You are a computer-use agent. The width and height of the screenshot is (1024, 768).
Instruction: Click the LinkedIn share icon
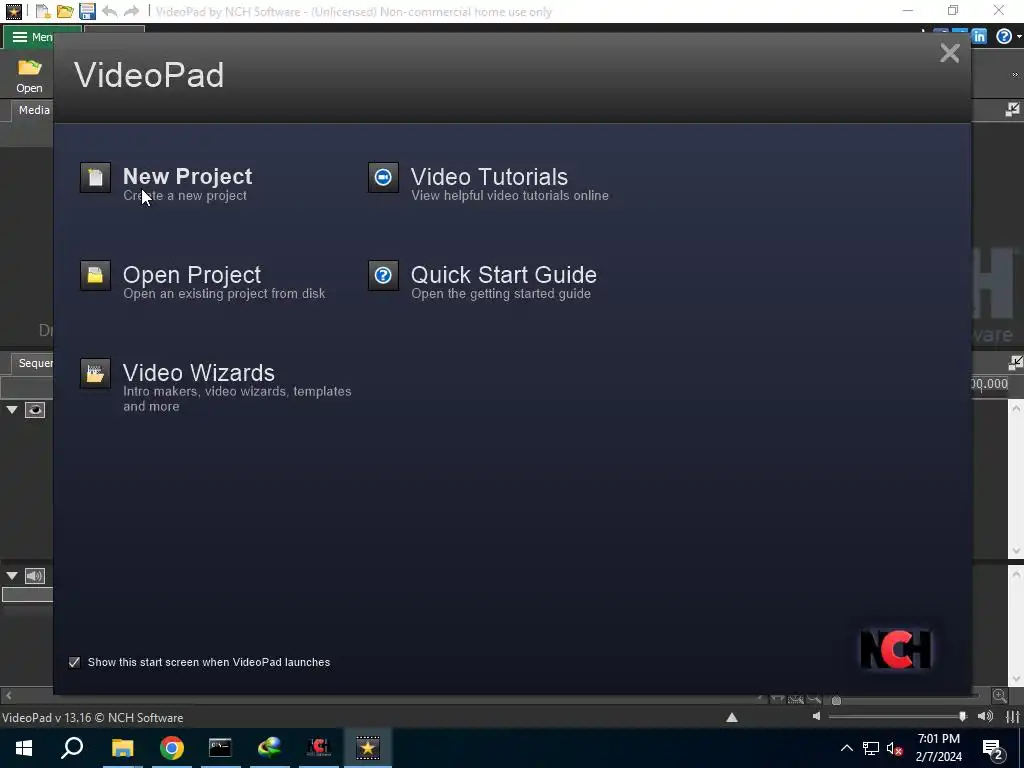979,37
